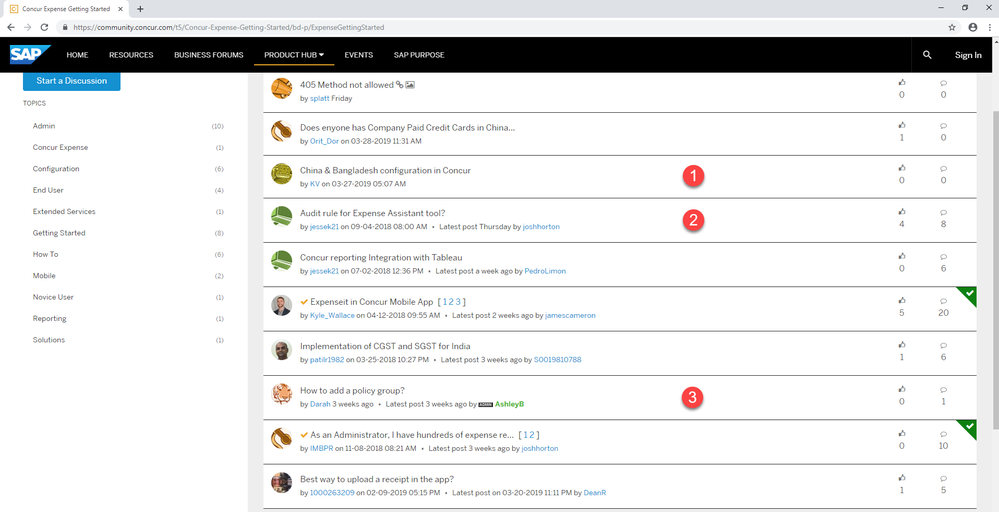999x512 pixels.
Task: Open SAP PURPOSE menu item
Action: pyautogui.click(x=419, y=55)
